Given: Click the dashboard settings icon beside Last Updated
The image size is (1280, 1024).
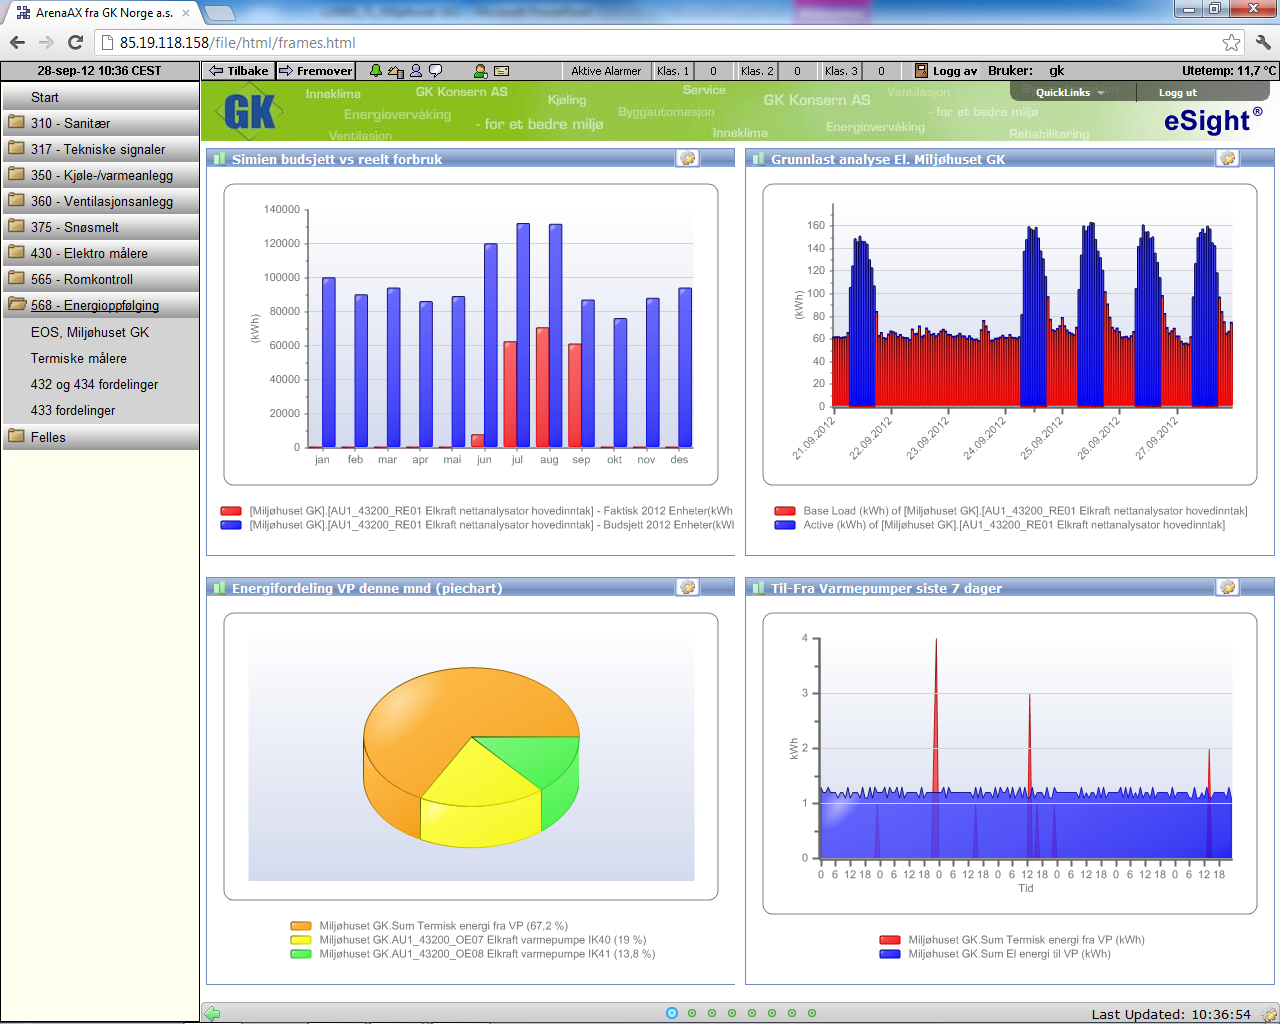Looking at the screenshot, I should tap(1268, 1013).
